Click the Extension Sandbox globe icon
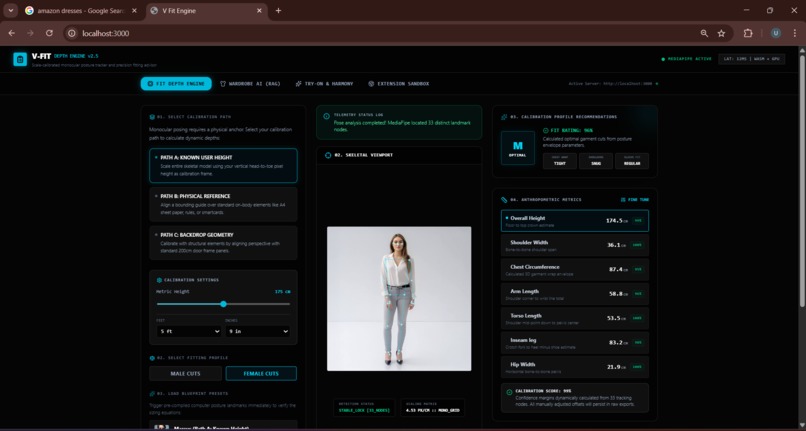806x431 pixels. pyautogui.click(x=371, y=83)
